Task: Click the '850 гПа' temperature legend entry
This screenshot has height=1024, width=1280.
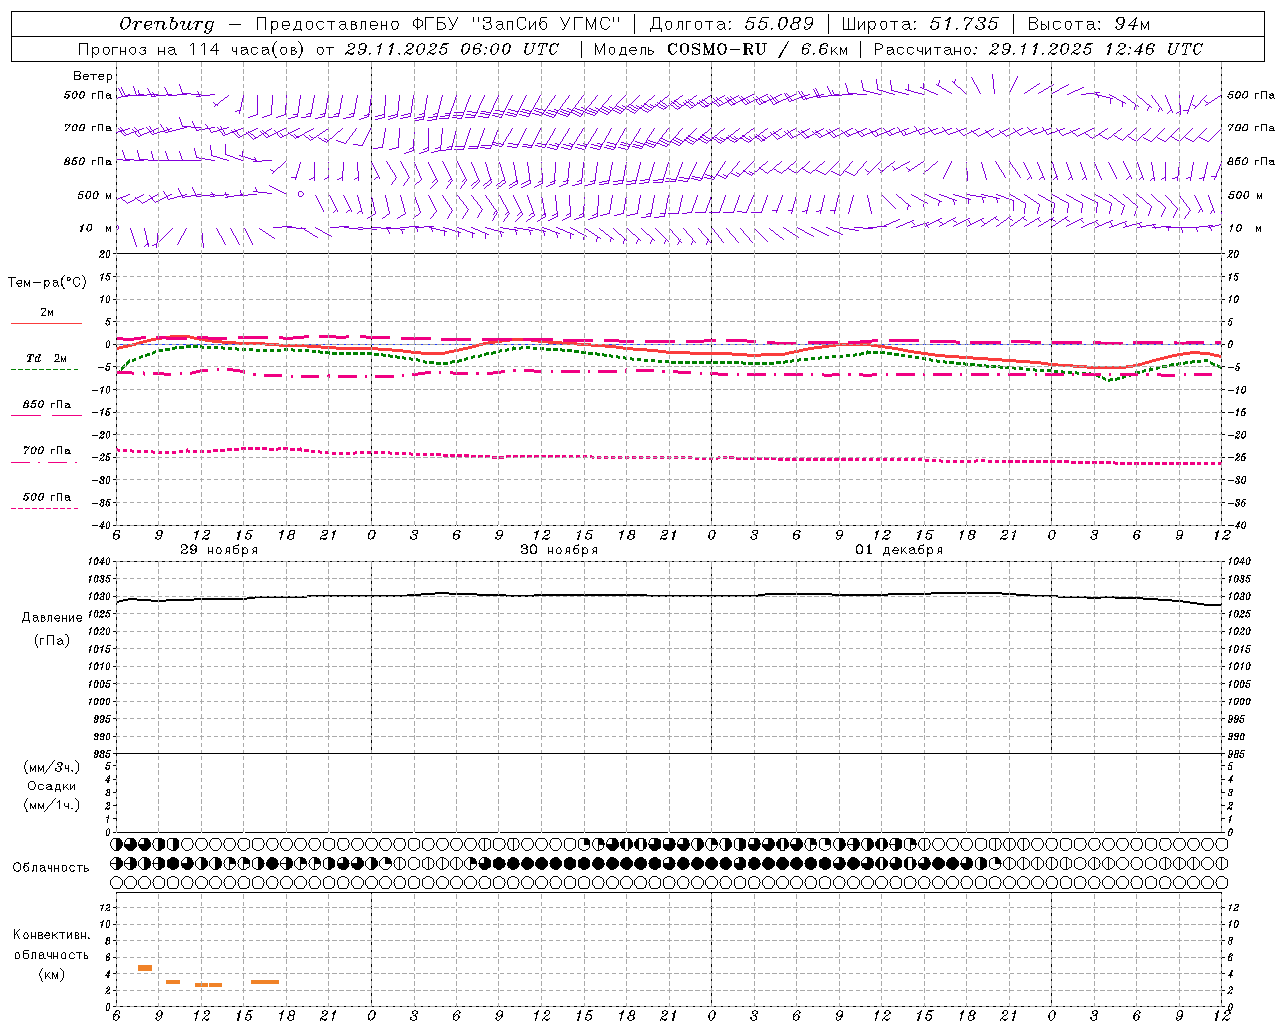Action: click(46, 409)
